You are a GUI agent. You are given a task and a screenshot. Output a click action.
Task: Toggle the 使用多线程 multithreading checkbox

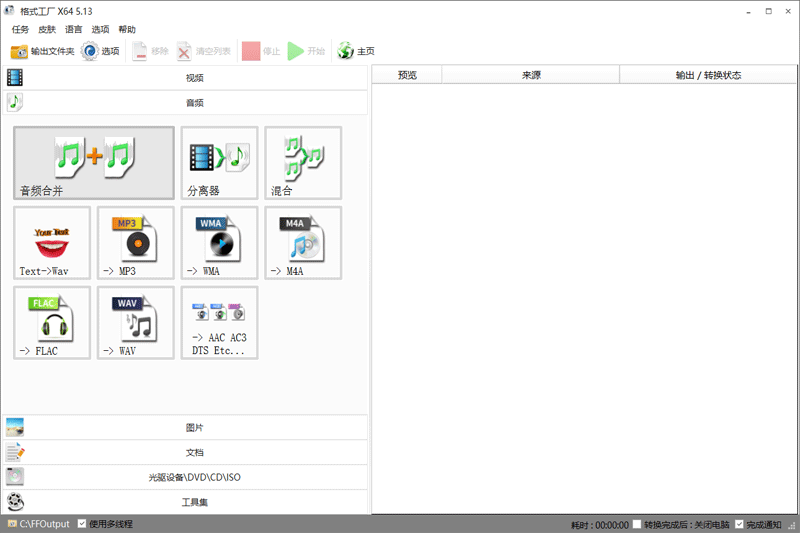pos(82,523)
